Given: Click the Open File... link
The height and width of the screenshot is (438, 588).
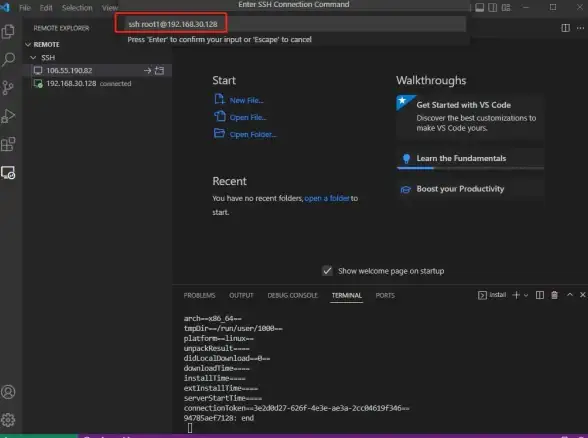Looking at the screenshot, I should tap(248, 117).
